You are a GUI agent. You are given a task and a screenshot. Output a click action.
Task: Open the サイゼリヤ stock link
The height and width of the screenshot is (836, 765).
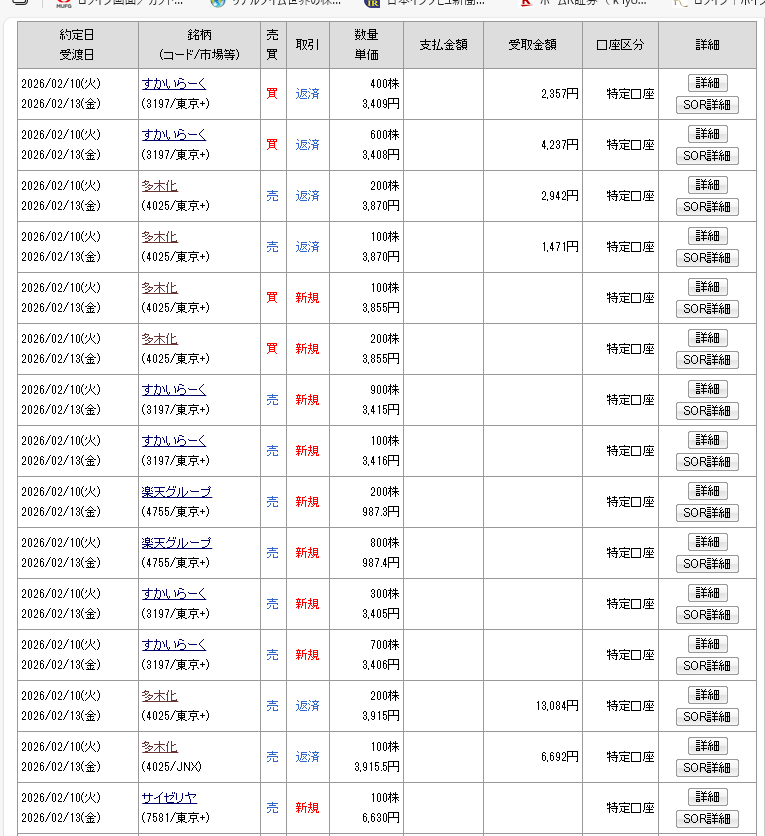(x=169, y=798)
